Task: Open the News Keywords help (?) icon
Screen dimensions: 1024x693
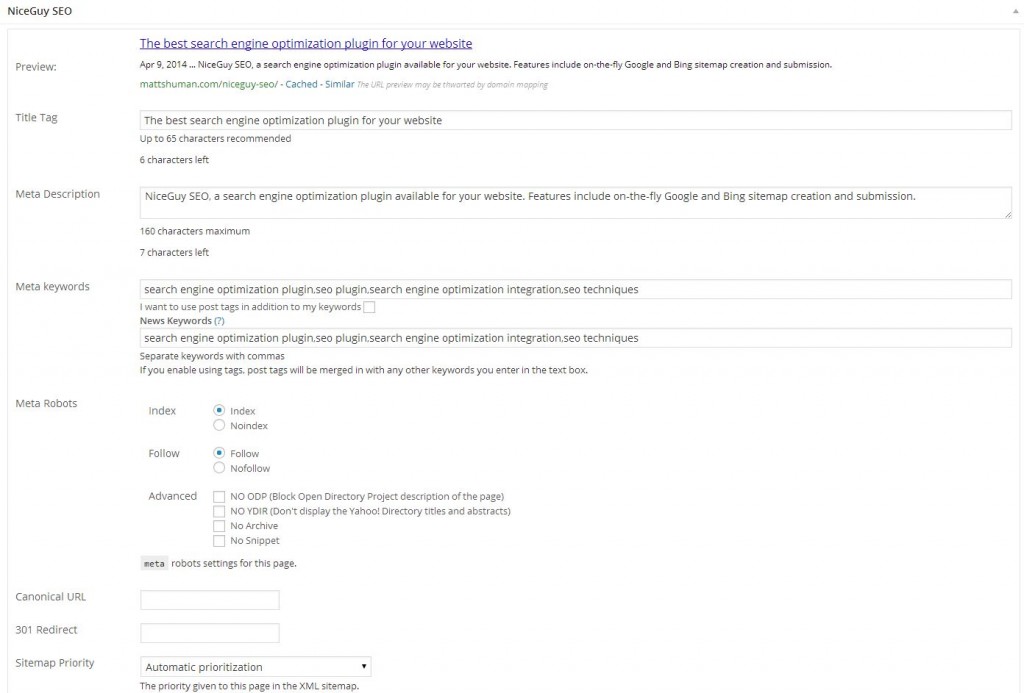Action: (x=219, y=321)
